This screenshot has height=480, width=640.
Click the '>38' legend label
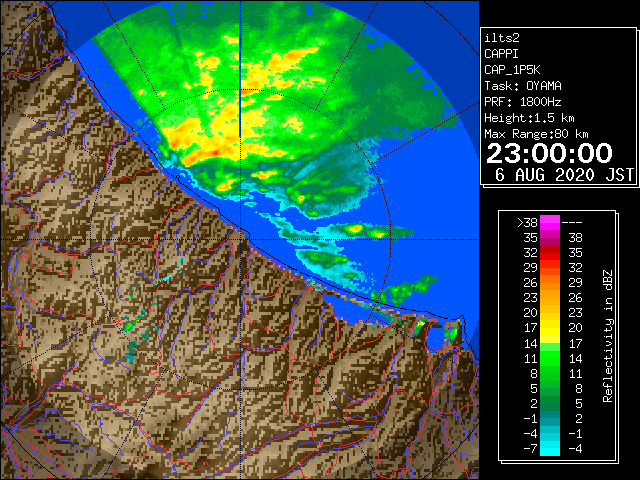(527, 222)
